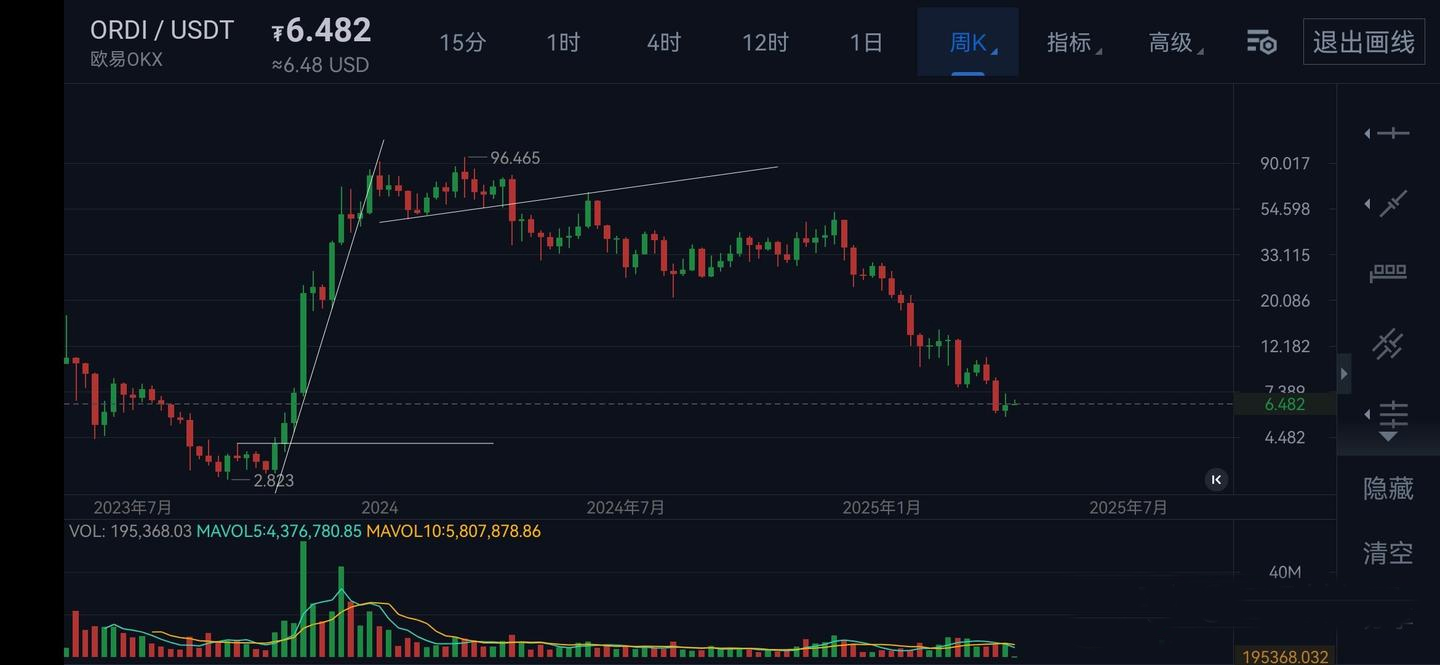Open chart settings list icon
Viewport: 1440px width, 665px height.
1261,42
